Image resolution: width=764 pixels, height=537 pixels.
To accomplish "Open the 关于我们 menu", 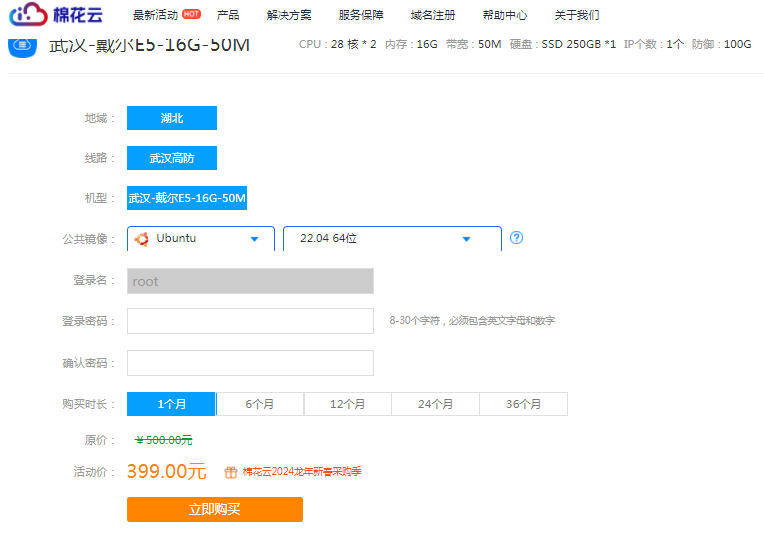I will (577, 15).
